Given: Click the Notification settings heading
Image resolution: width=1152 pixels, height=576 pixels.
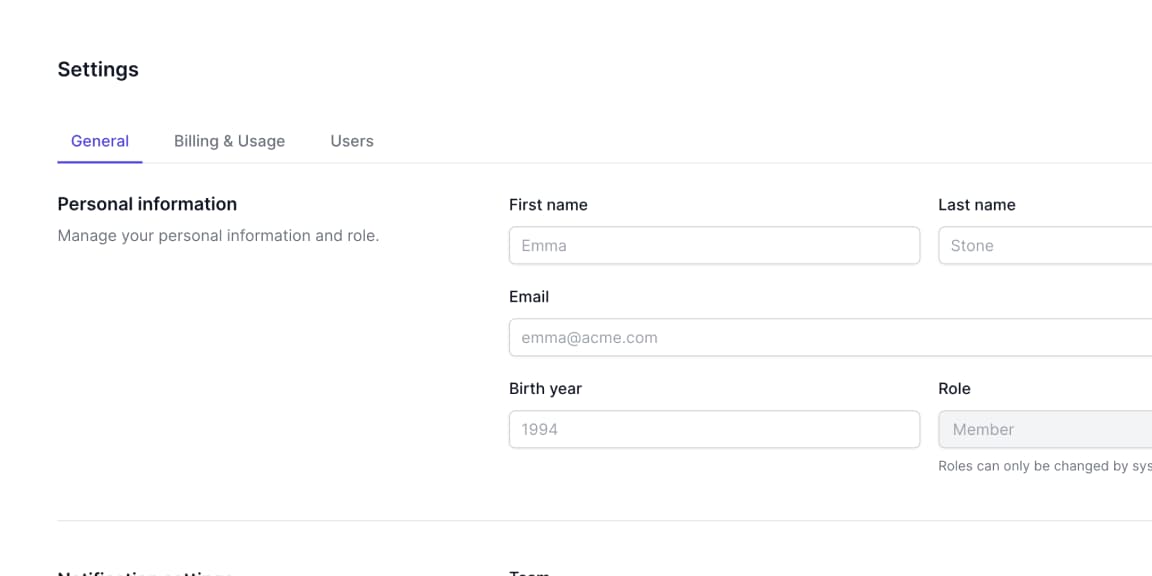Looking at the screenshot, I should coord(145,573).
